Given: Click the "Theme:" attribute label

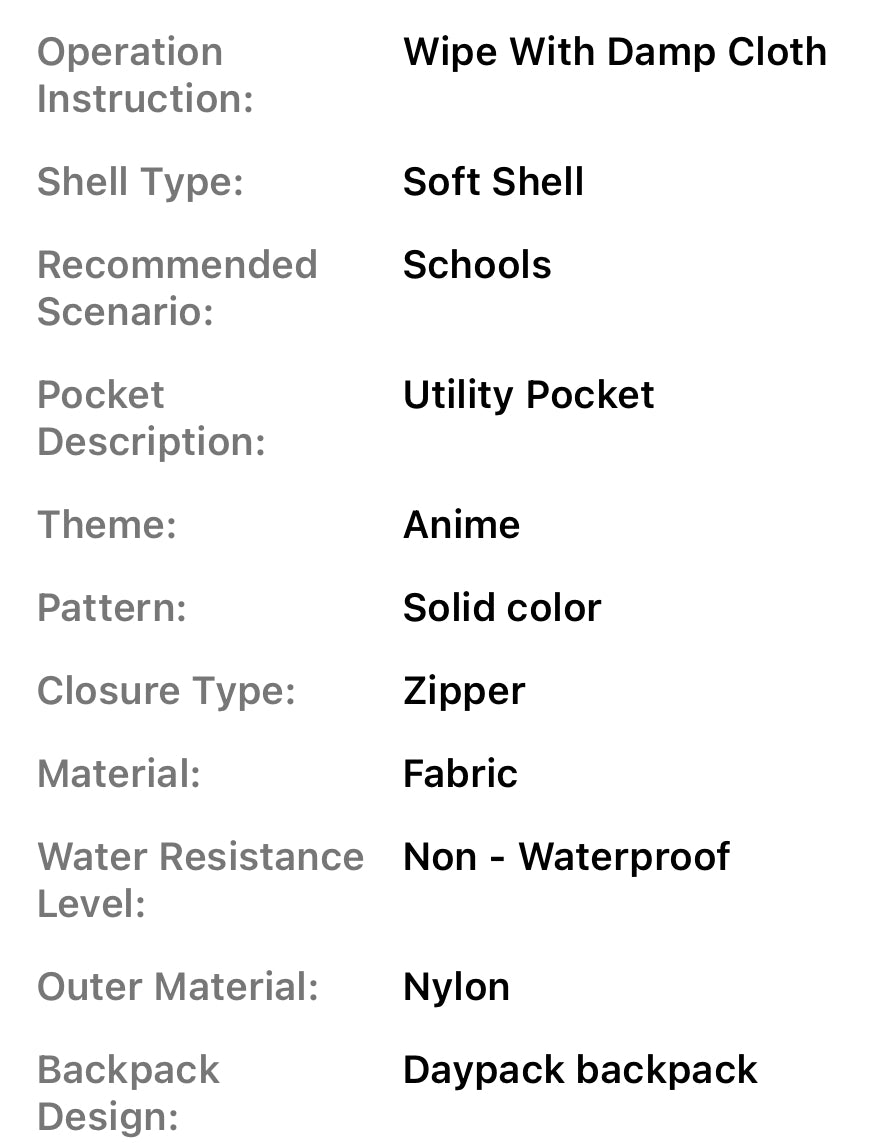Looking at the screenshot, I should point(106,525).
